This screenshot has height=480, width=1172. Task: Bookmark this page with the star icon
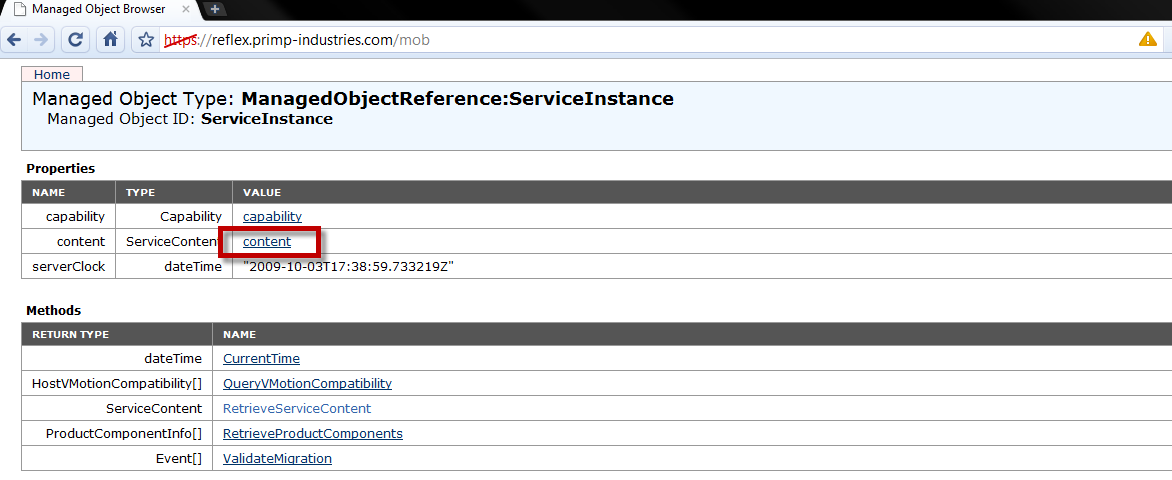146,40
